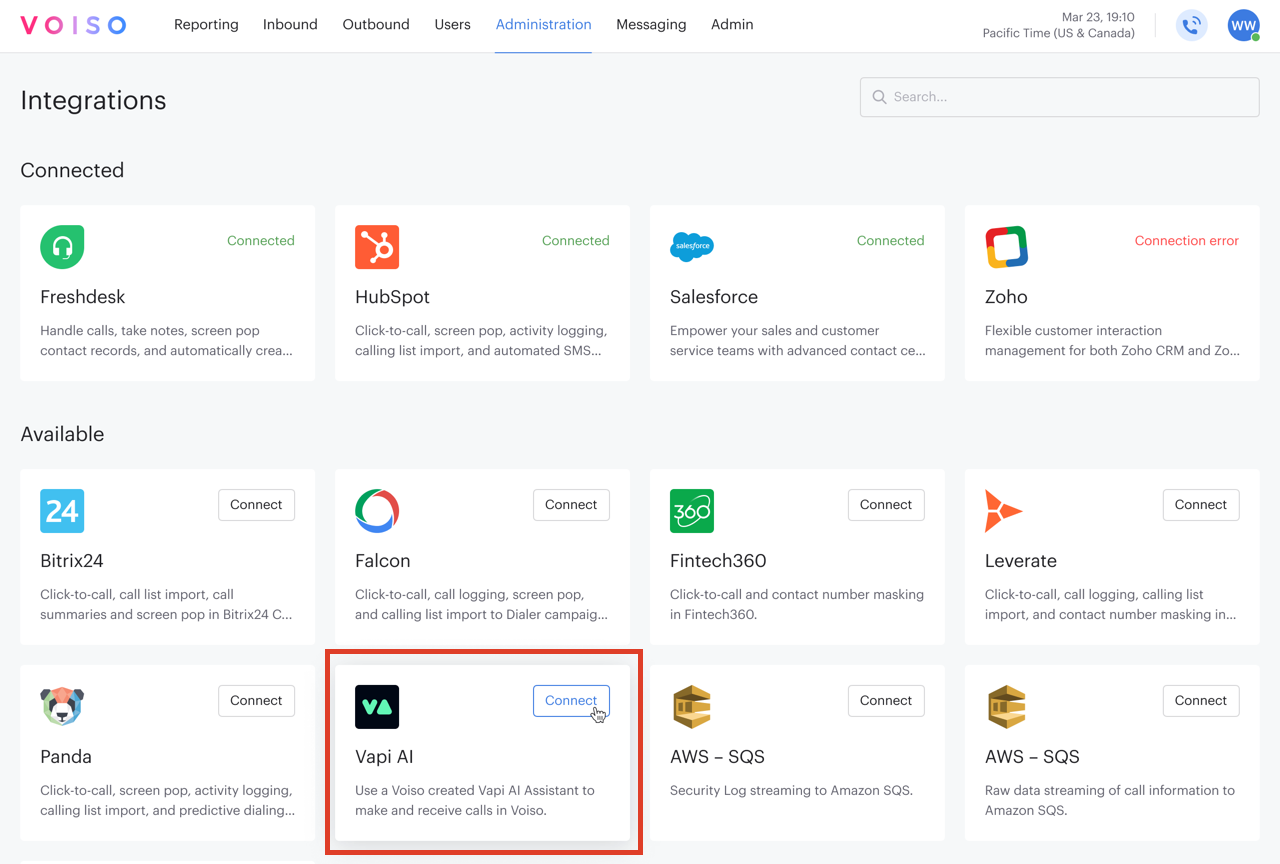The width and height of the screenshot is (1280, 864).
Task: Select the Bitrix24 icon
Action: (x=62, y=511)
